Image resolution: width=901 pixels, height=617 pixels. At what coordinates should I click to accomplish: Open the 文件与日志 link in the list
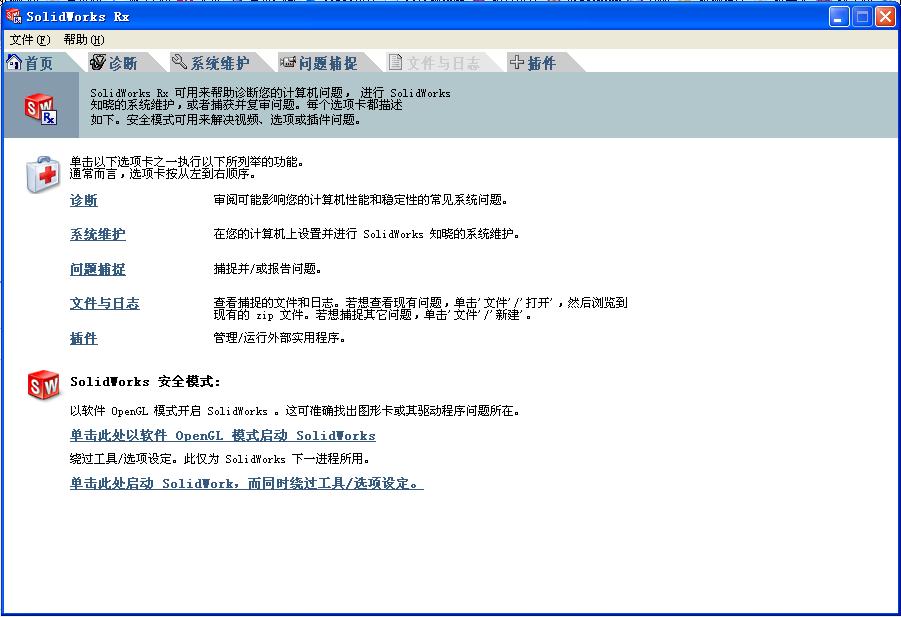(105, 303)
